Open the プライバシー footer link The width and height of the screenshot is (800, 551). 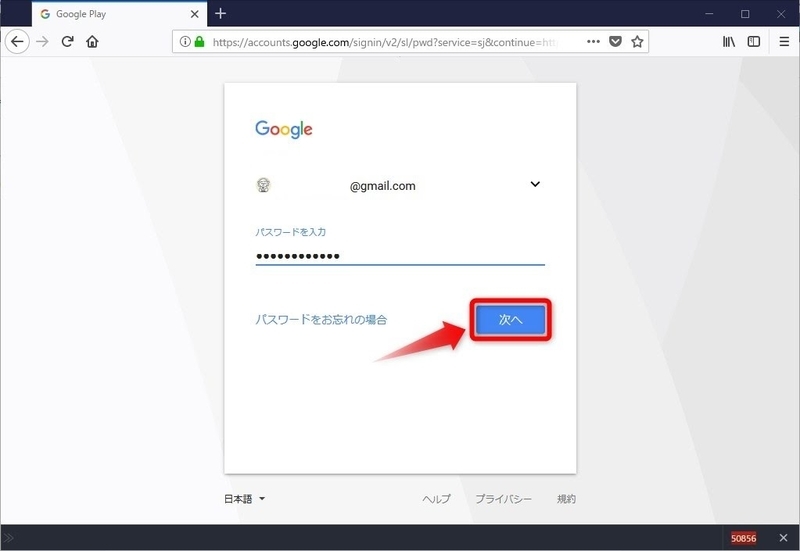(x=503, y=499)
